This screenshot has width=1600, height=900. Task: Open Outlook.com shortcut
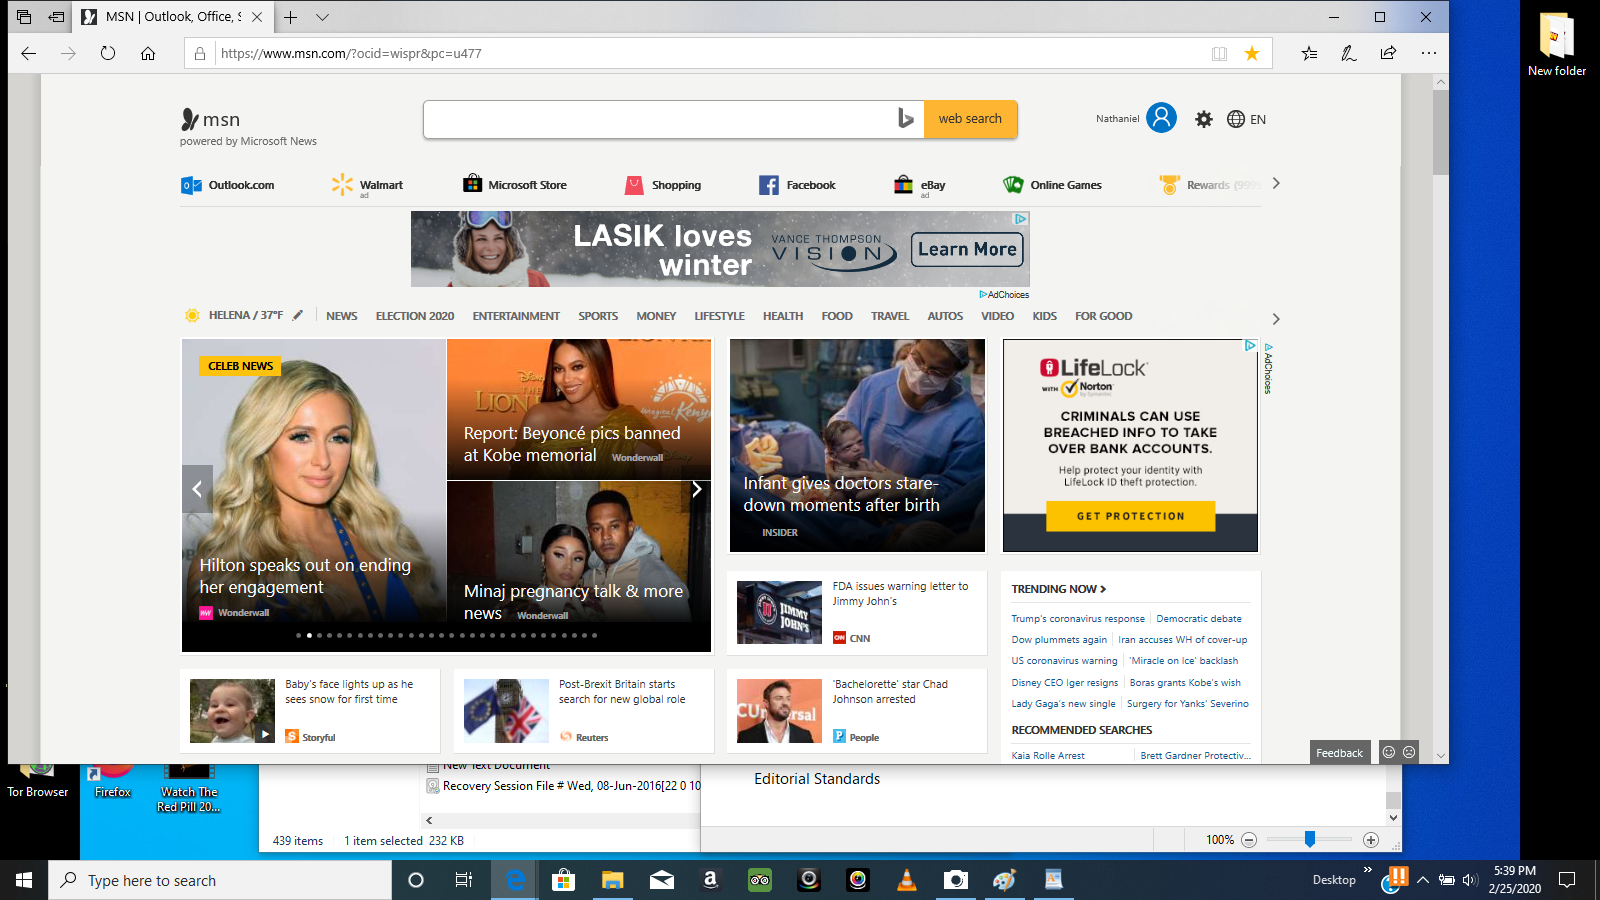point(228,185)
